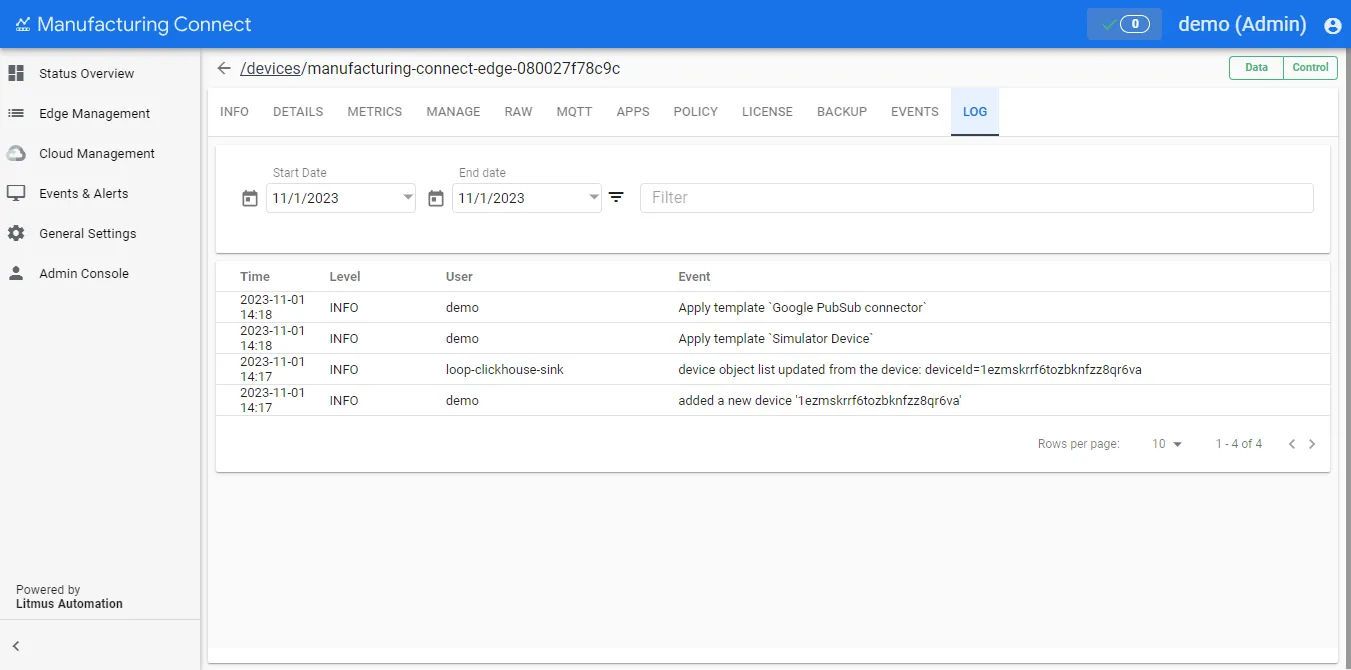The height and width of the screenshot is (670, 1351).
Task: Go to previous page of log
Action: coord(1292,444)
